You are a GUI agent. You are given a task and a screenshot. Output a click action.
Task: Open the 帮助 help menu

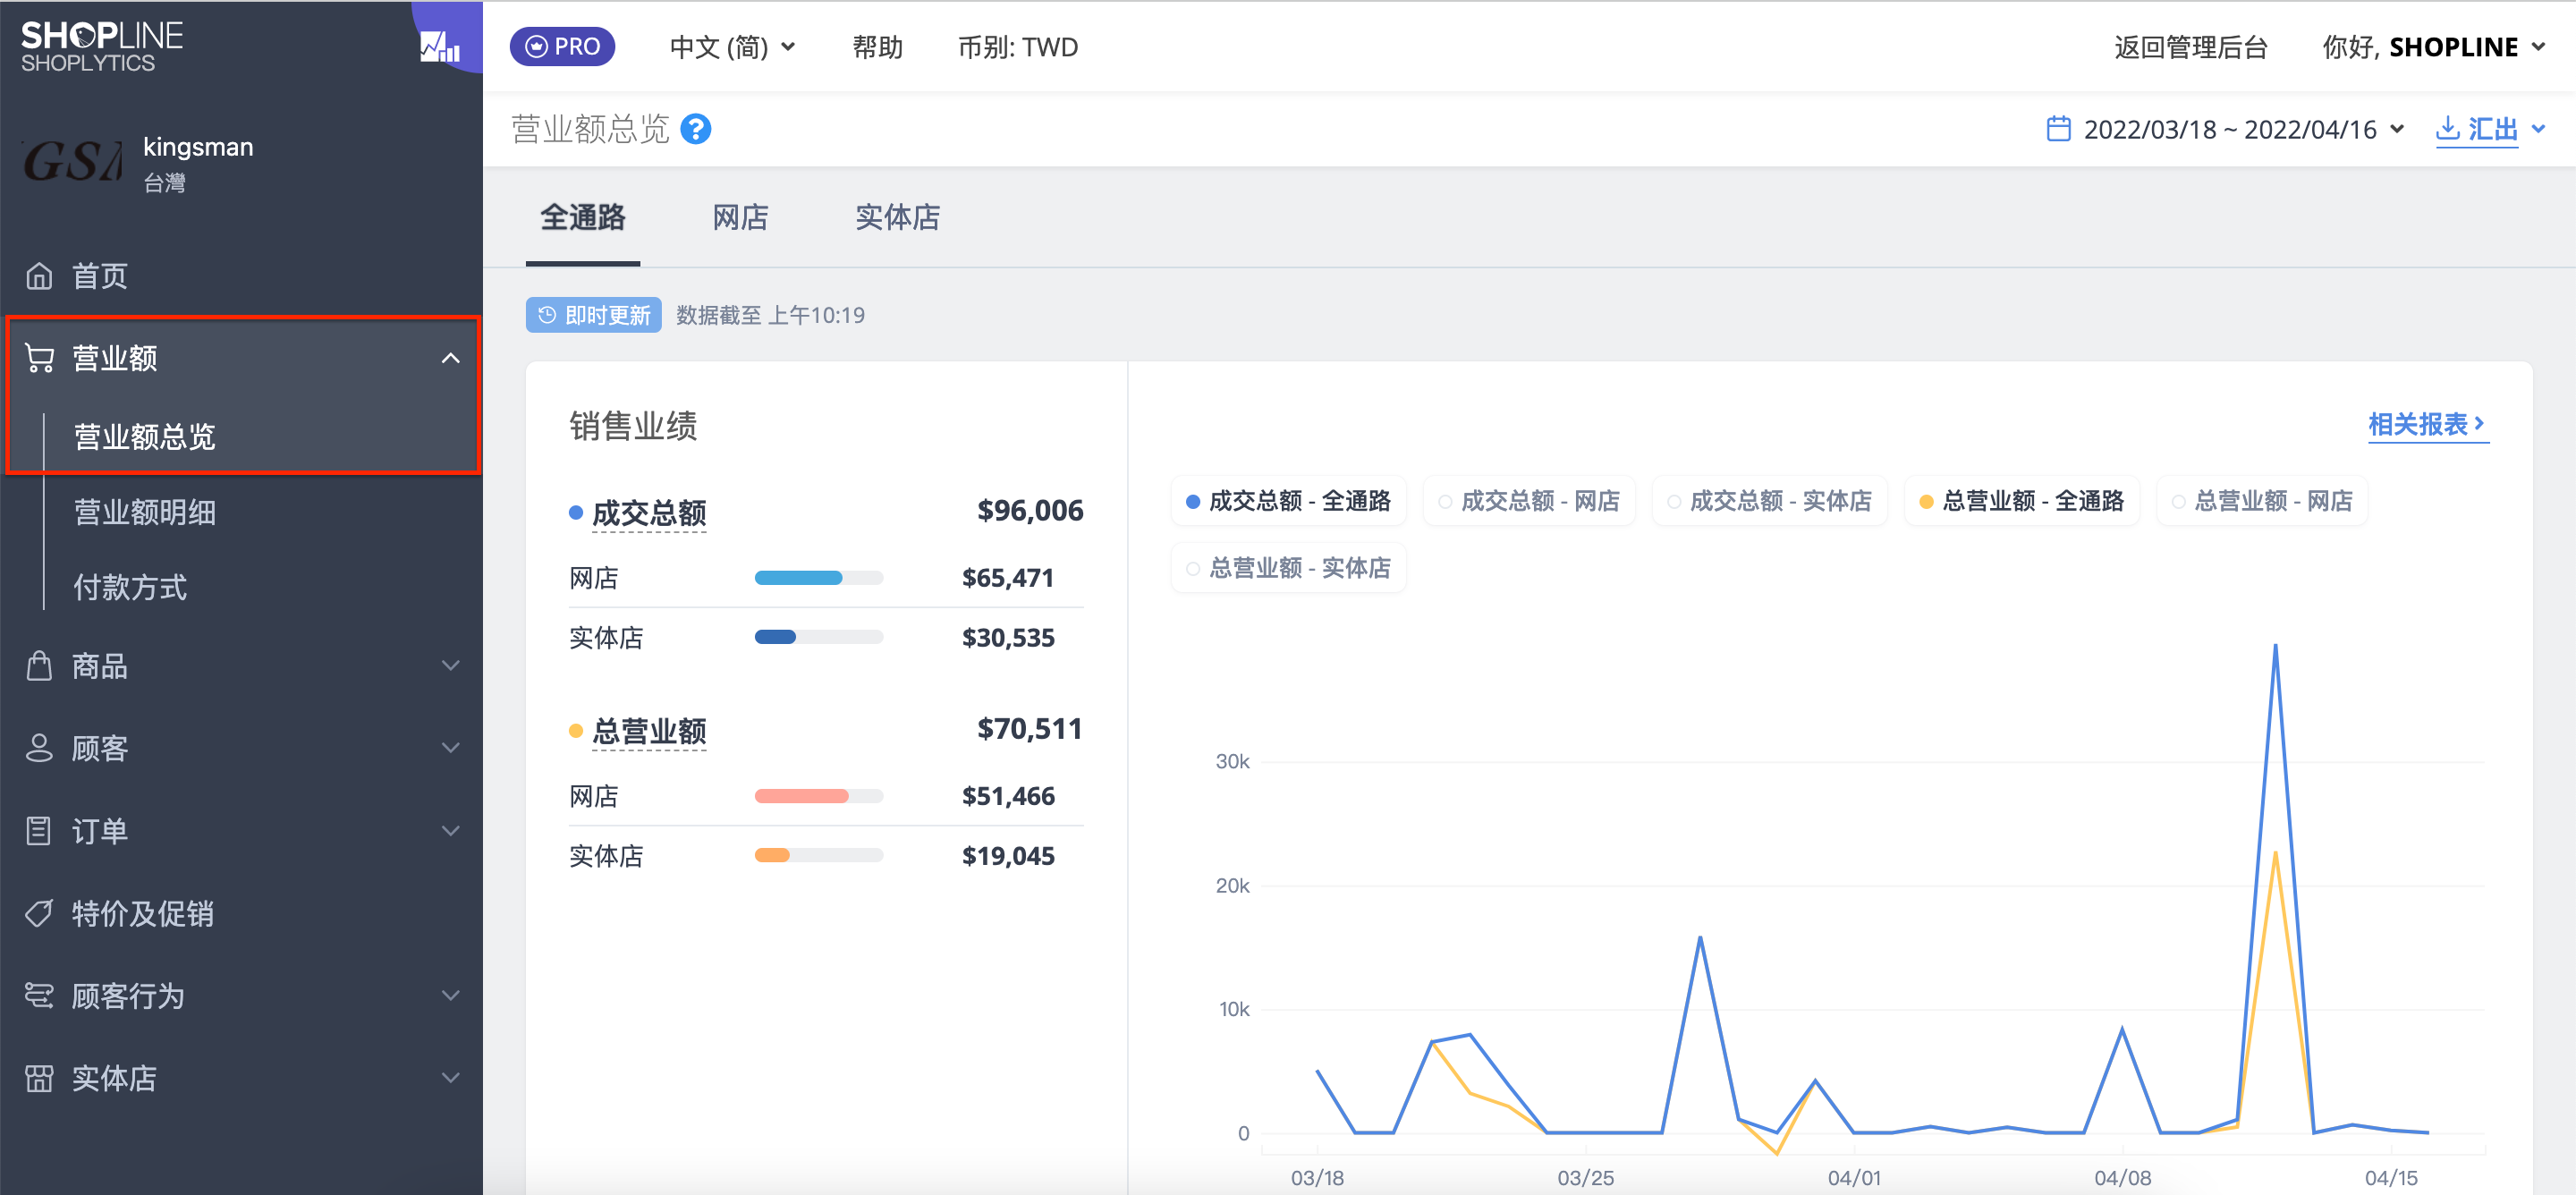coord(877,47)
